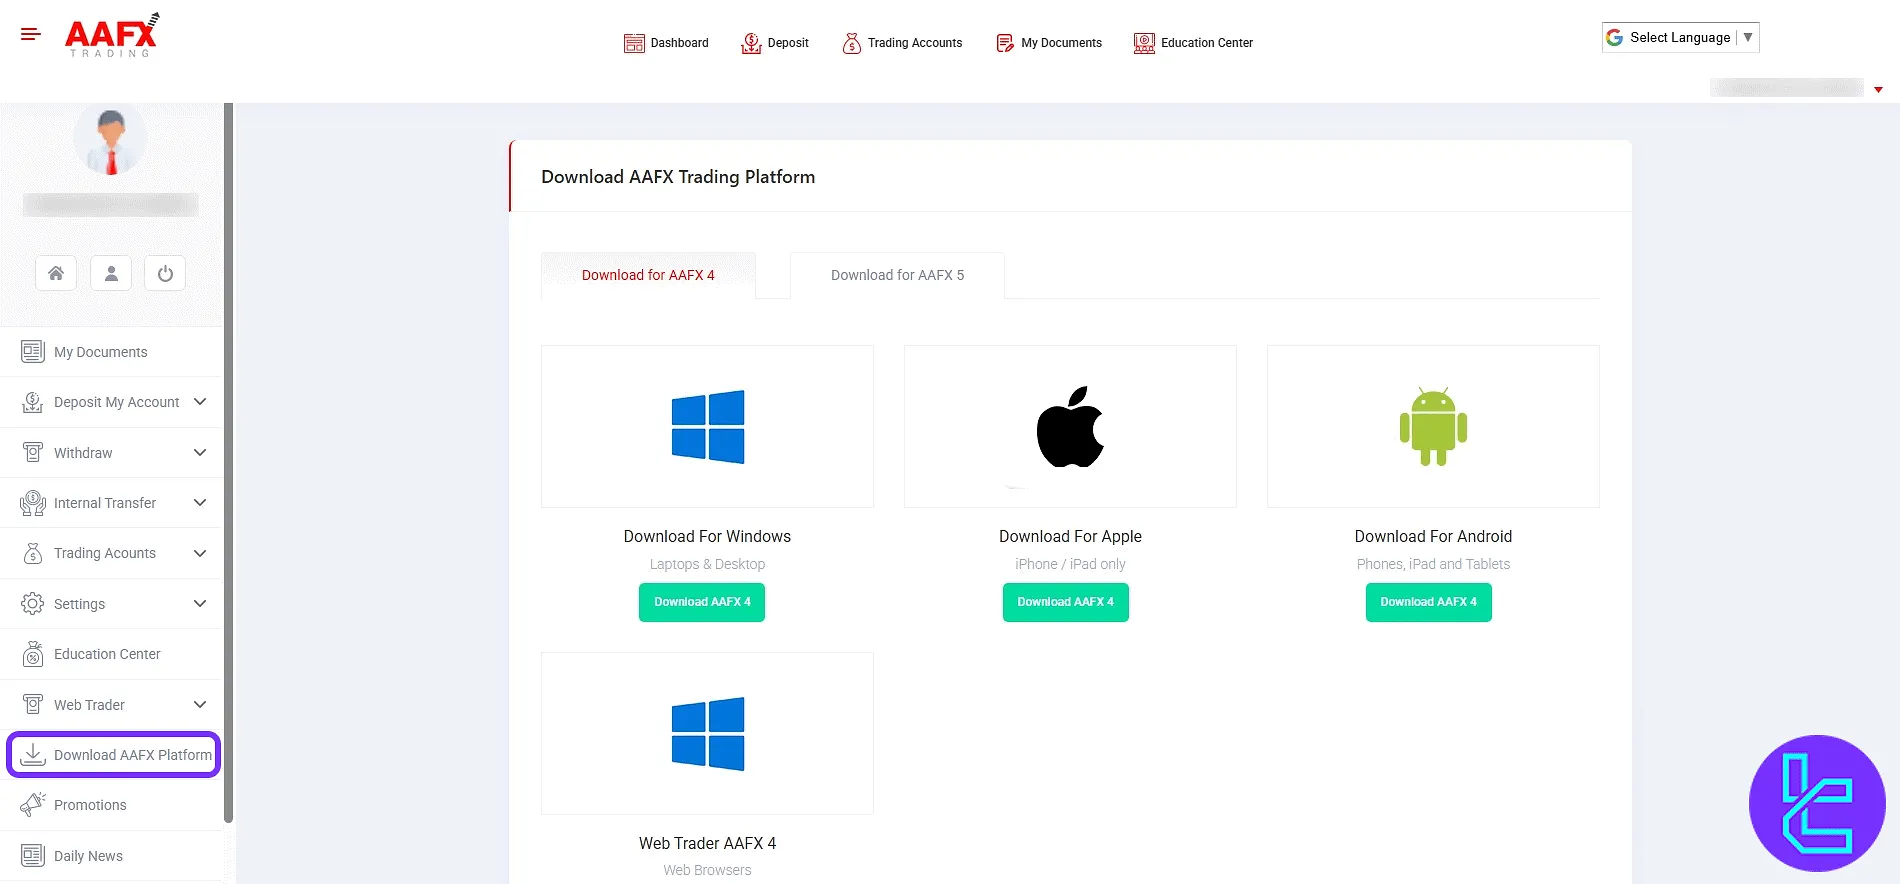Open Education Center from top navigation

click(x=1193, y=43)
